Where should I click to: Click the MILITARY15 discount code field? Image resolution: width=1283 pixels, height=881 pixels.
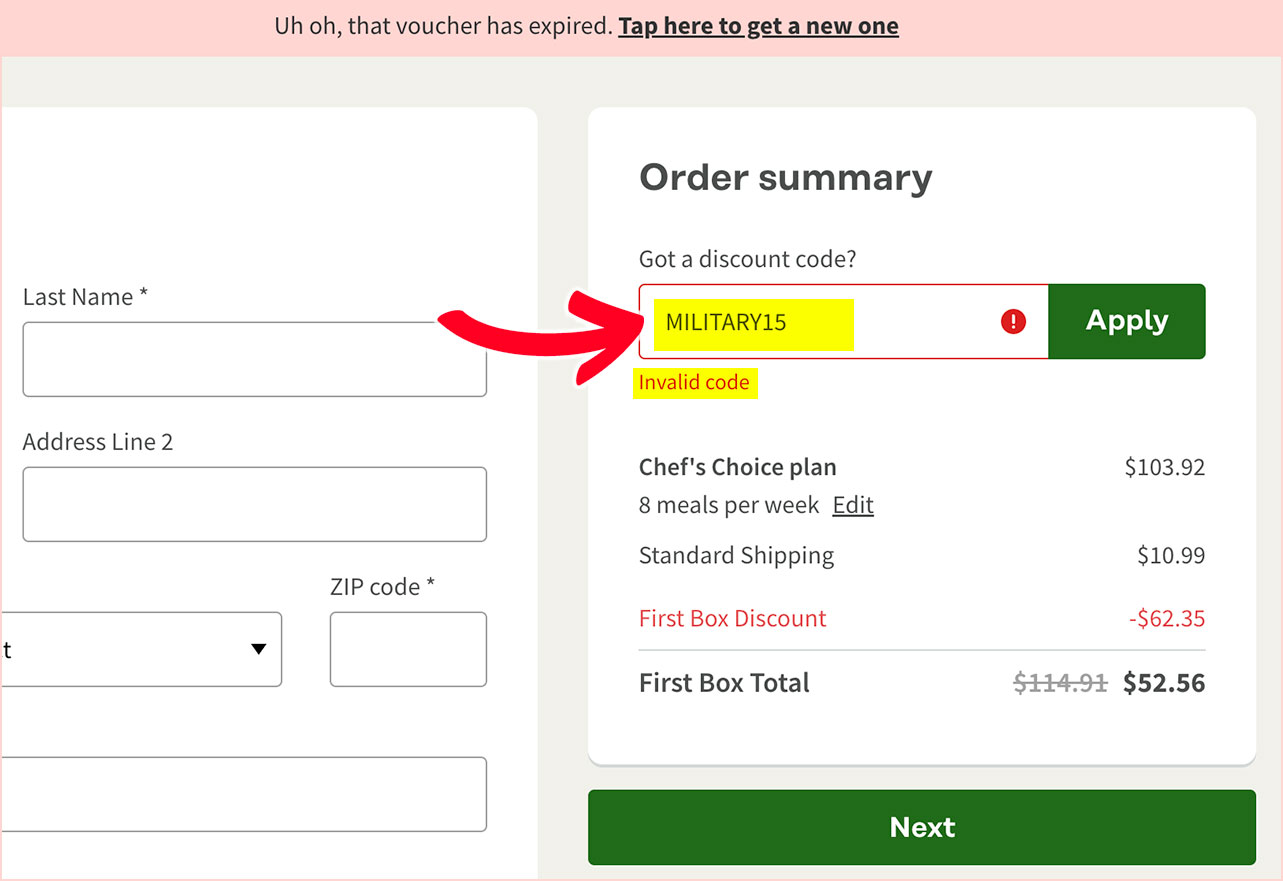point(844,321)
